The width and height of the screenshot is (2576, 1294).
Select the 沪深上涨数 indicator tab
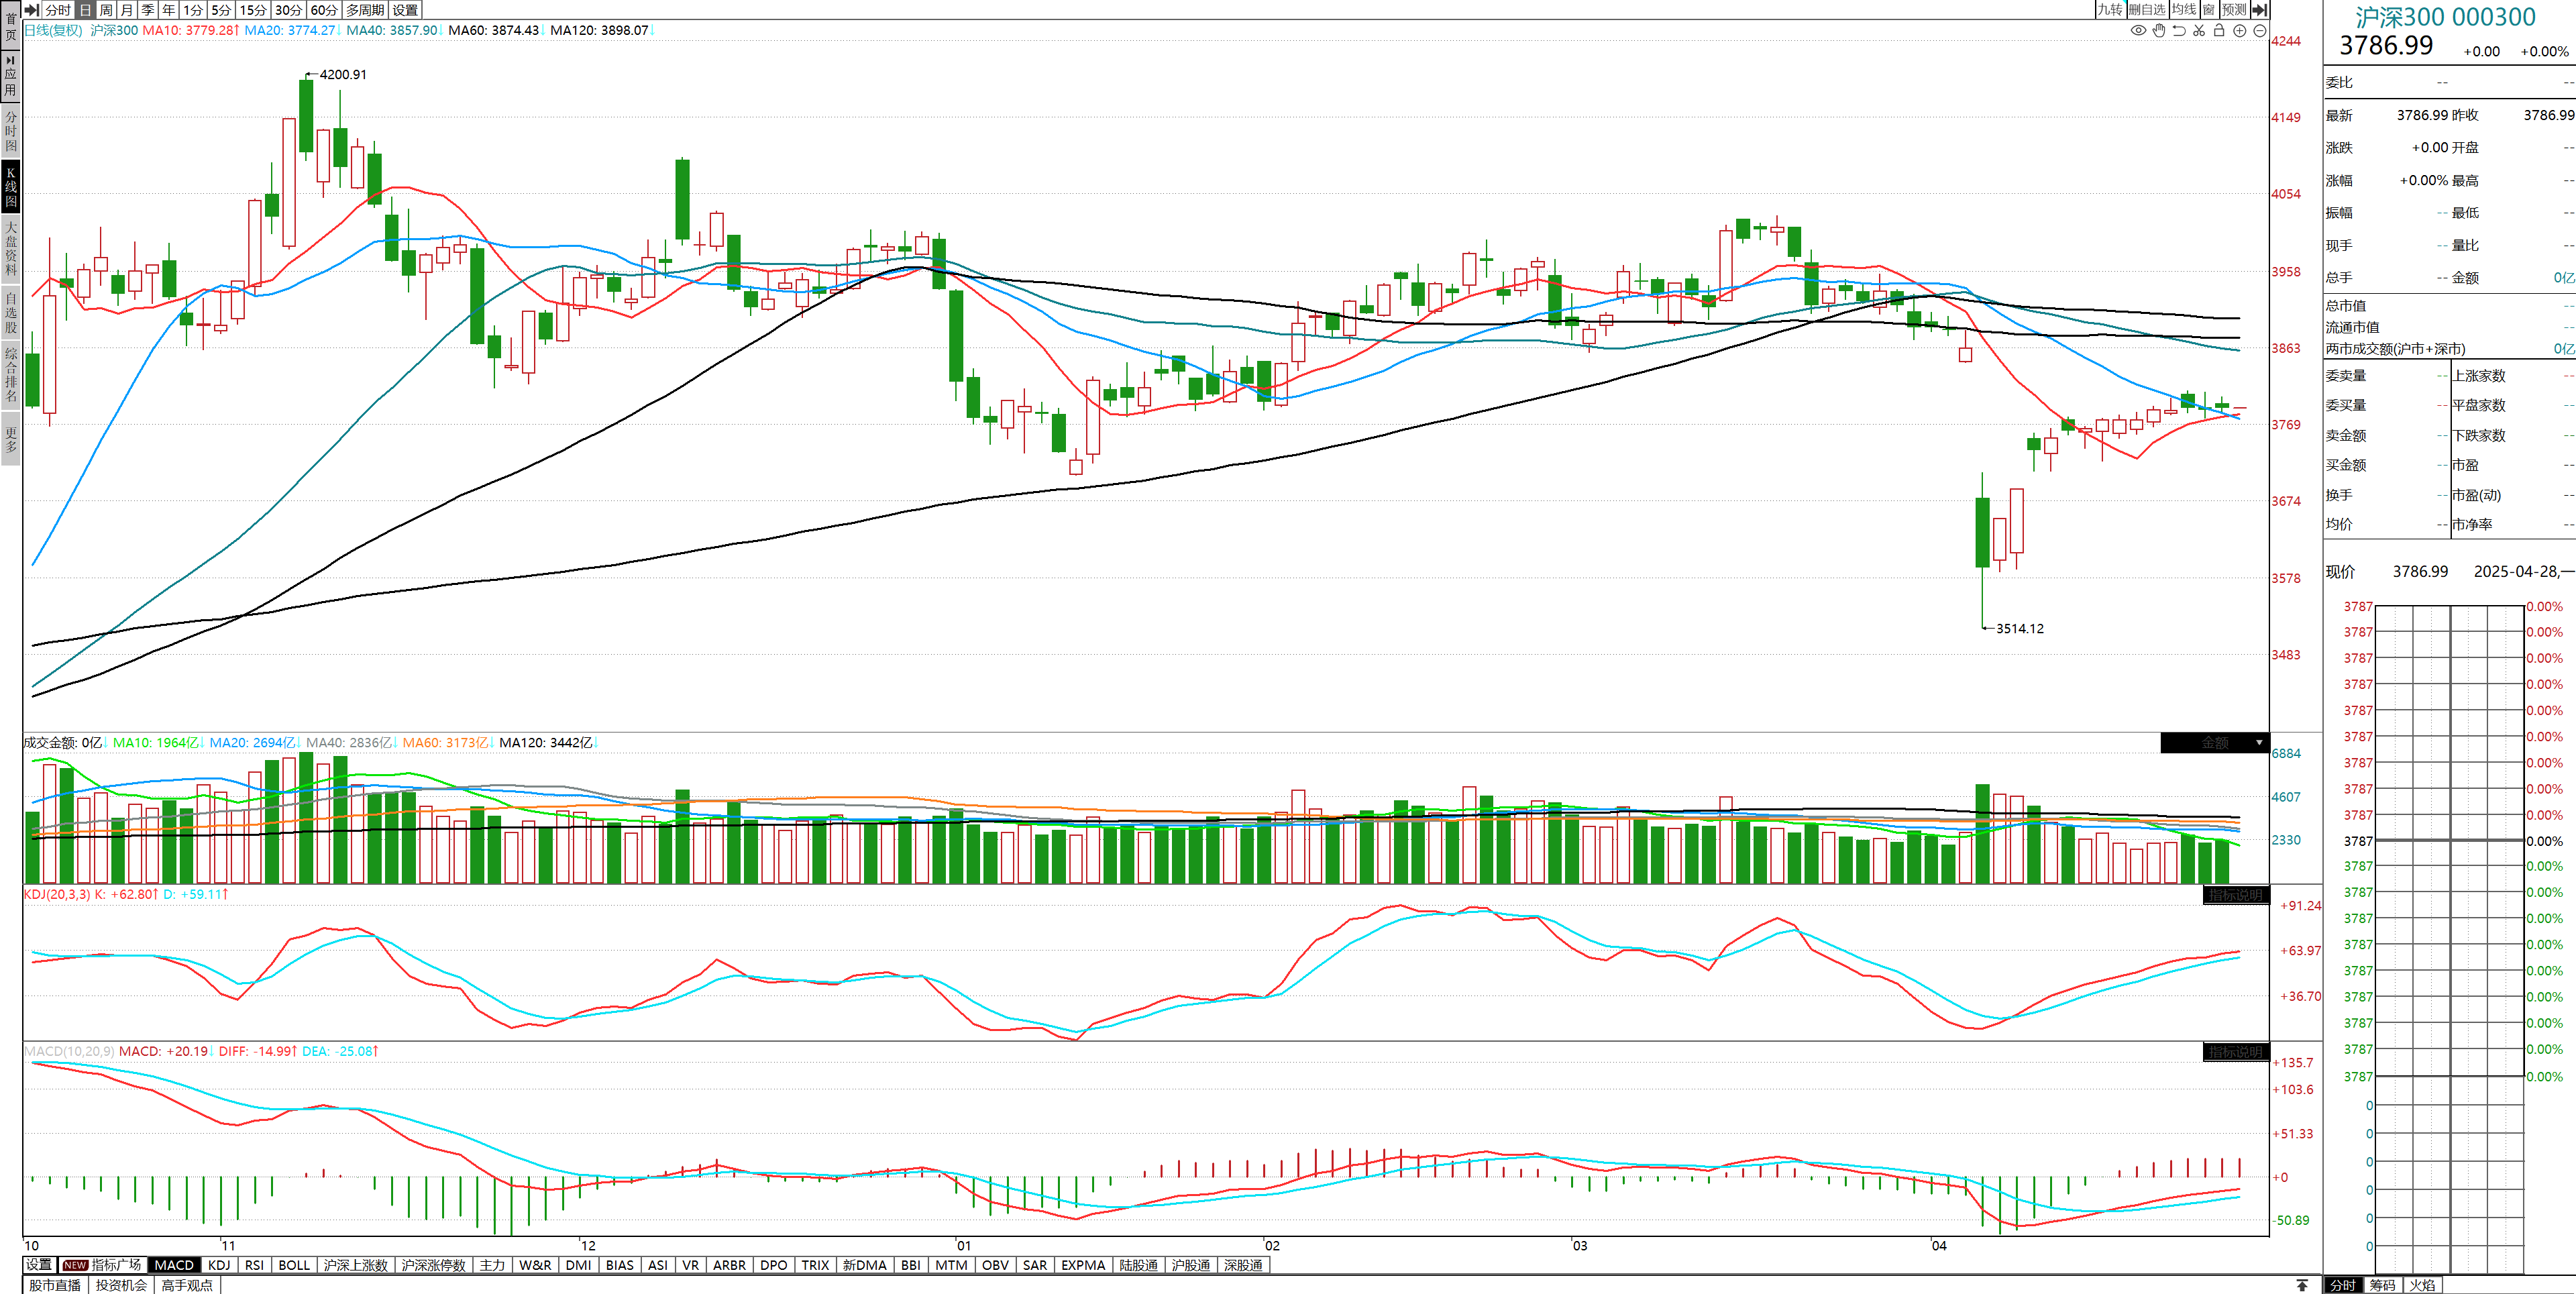[355, 1265]
